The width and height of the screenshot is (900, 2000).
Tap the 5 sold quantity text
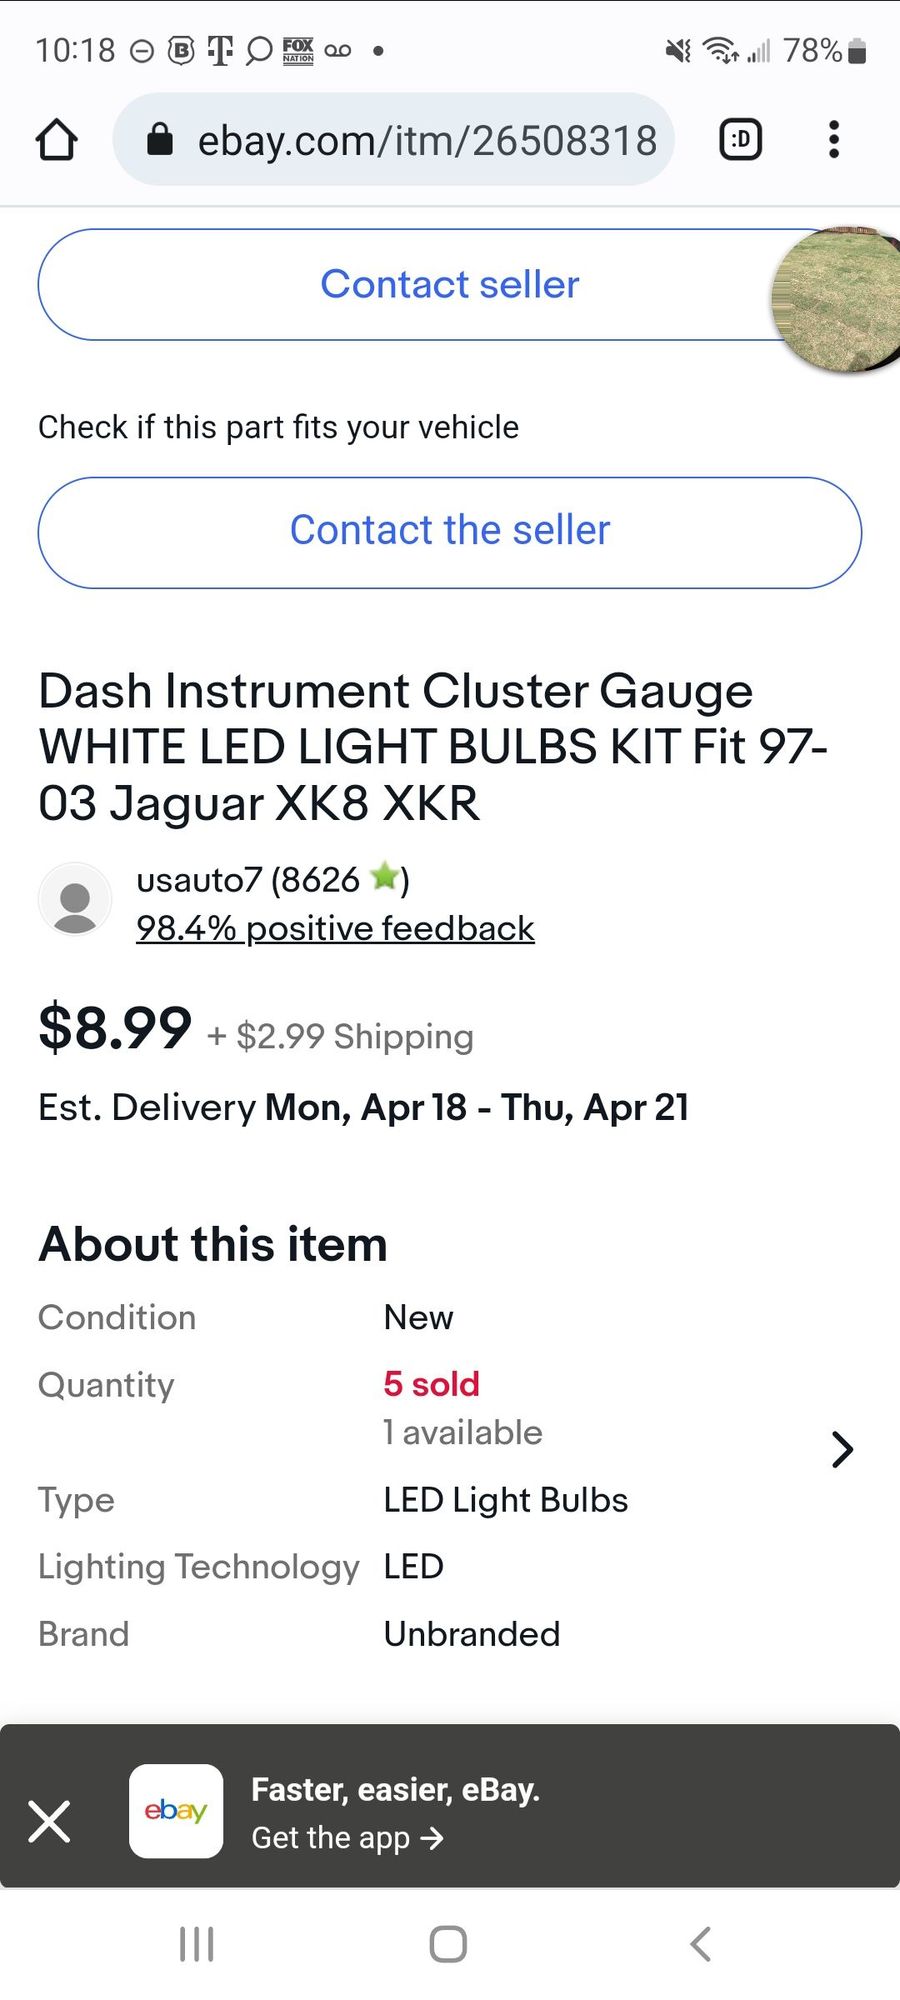pyautogui.click(x=431, y=1384)
